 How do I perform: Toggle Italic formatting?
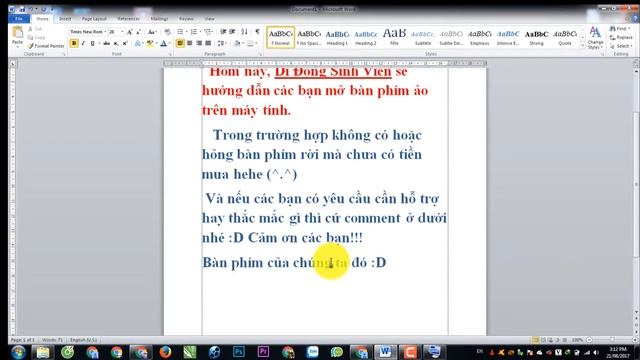83,43
